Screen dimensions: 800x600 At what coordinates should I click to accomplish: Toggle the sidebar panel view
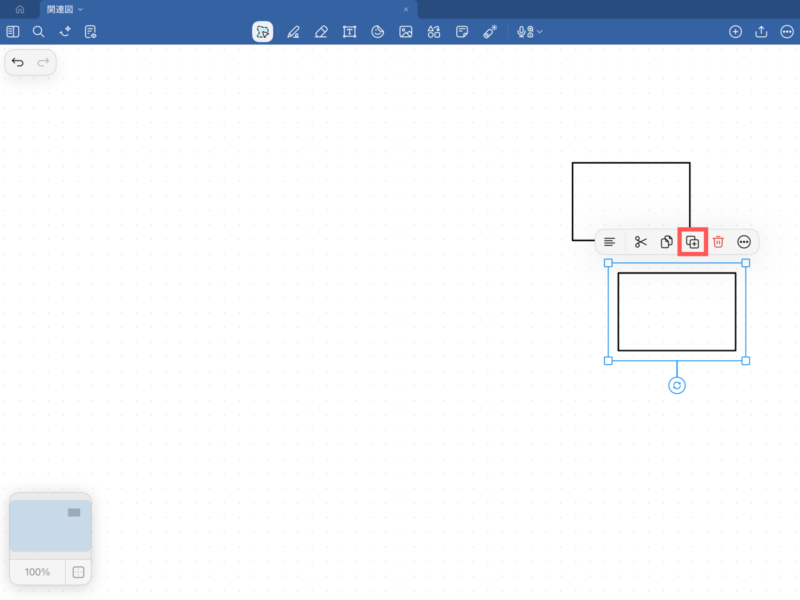pyautogui.click(x=13, y=32)
